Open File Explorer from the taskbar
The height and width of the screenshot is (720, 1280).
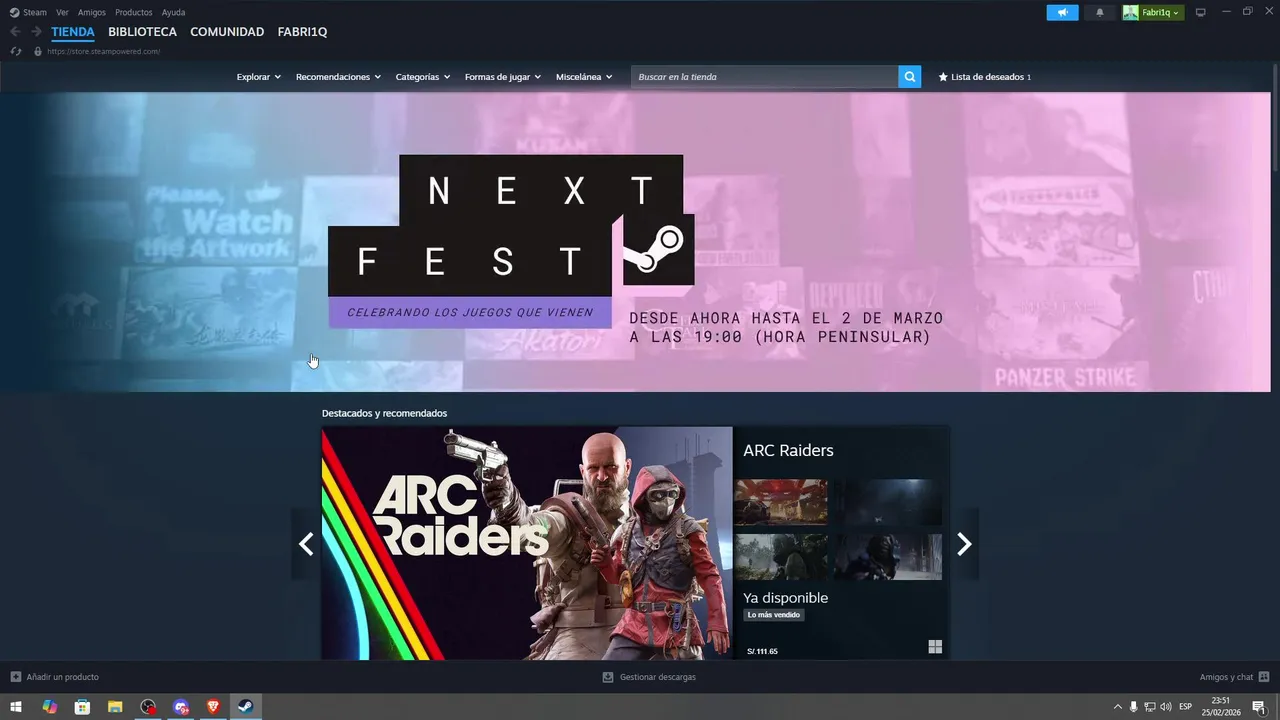click(x=115, y=707)
